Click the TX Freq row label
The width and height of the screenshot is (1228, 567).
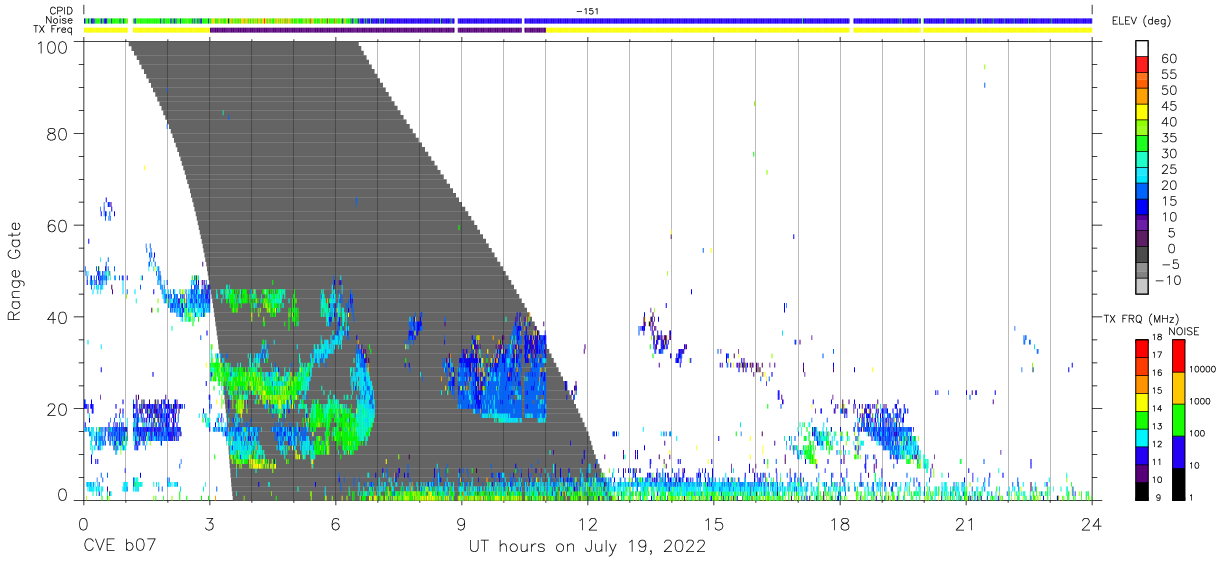[54, 30]
